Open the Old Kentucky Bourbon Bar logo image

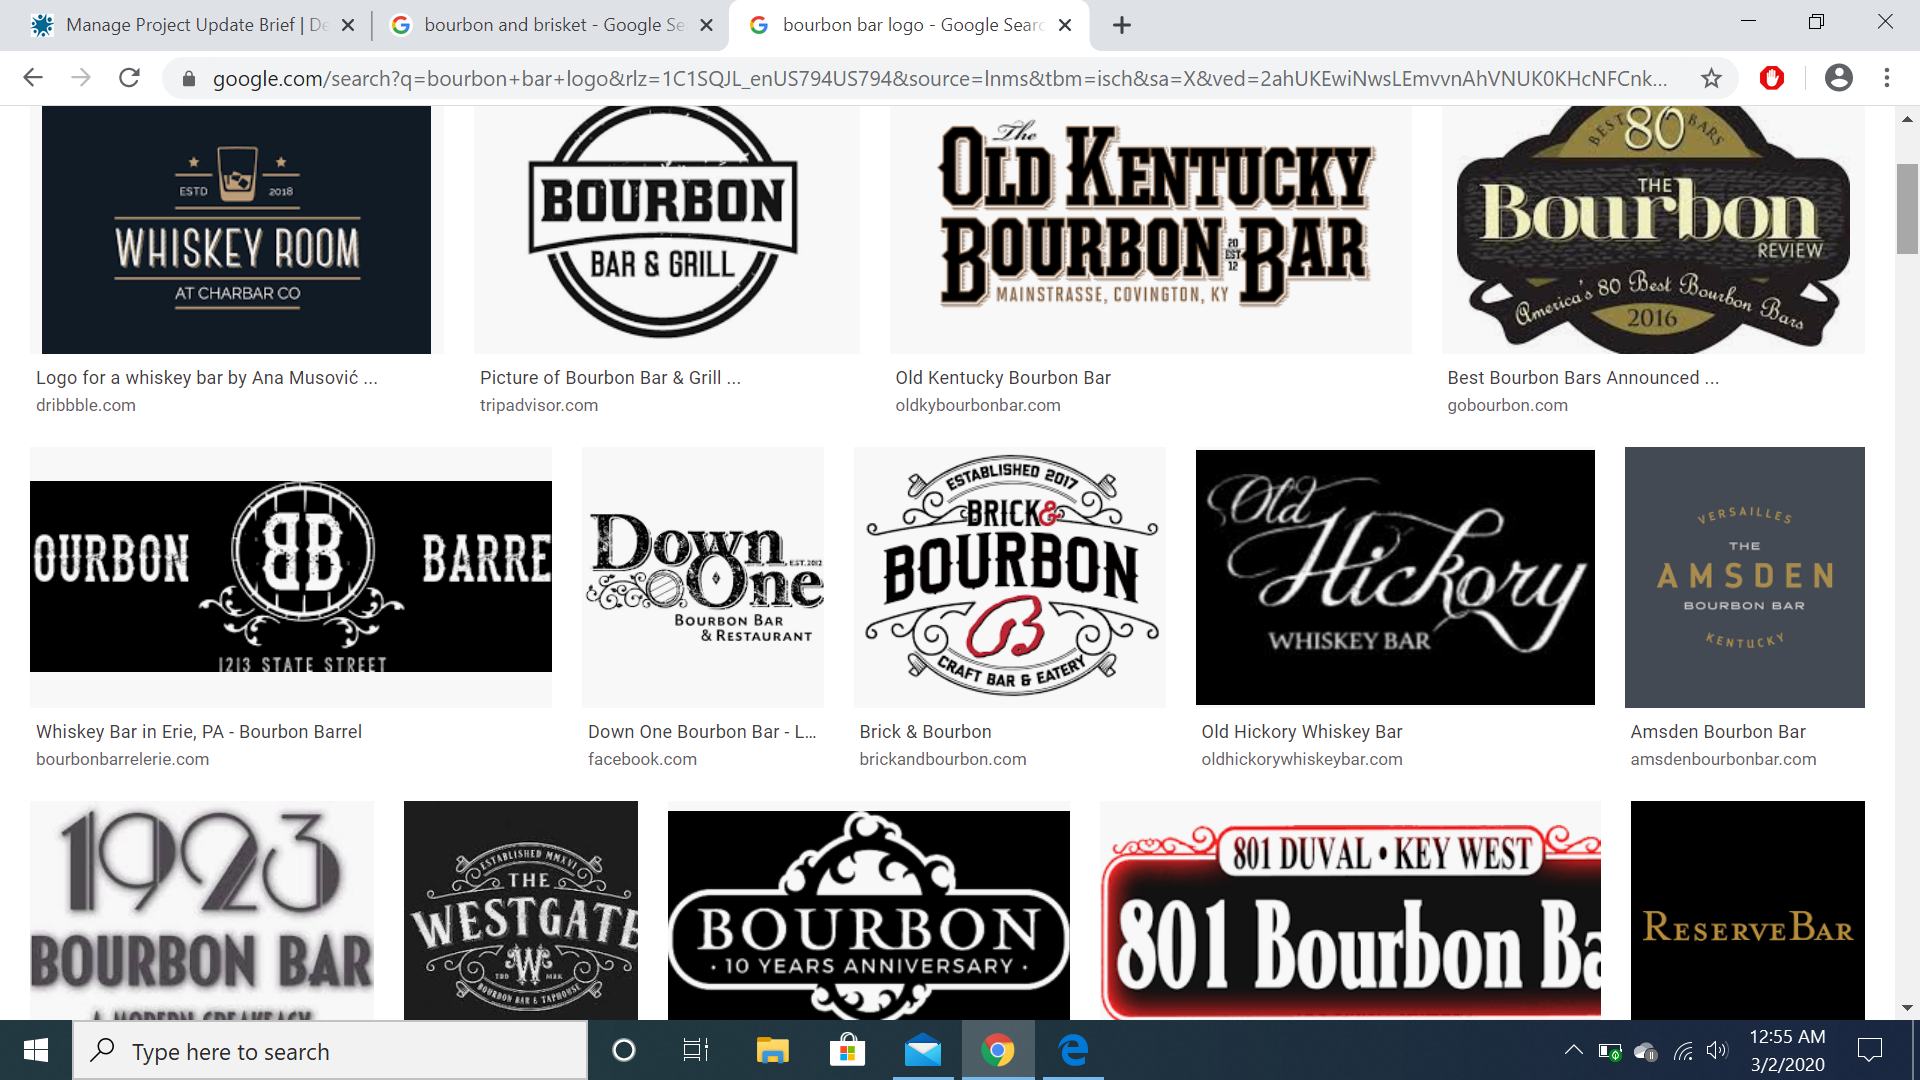point(1150,228)
